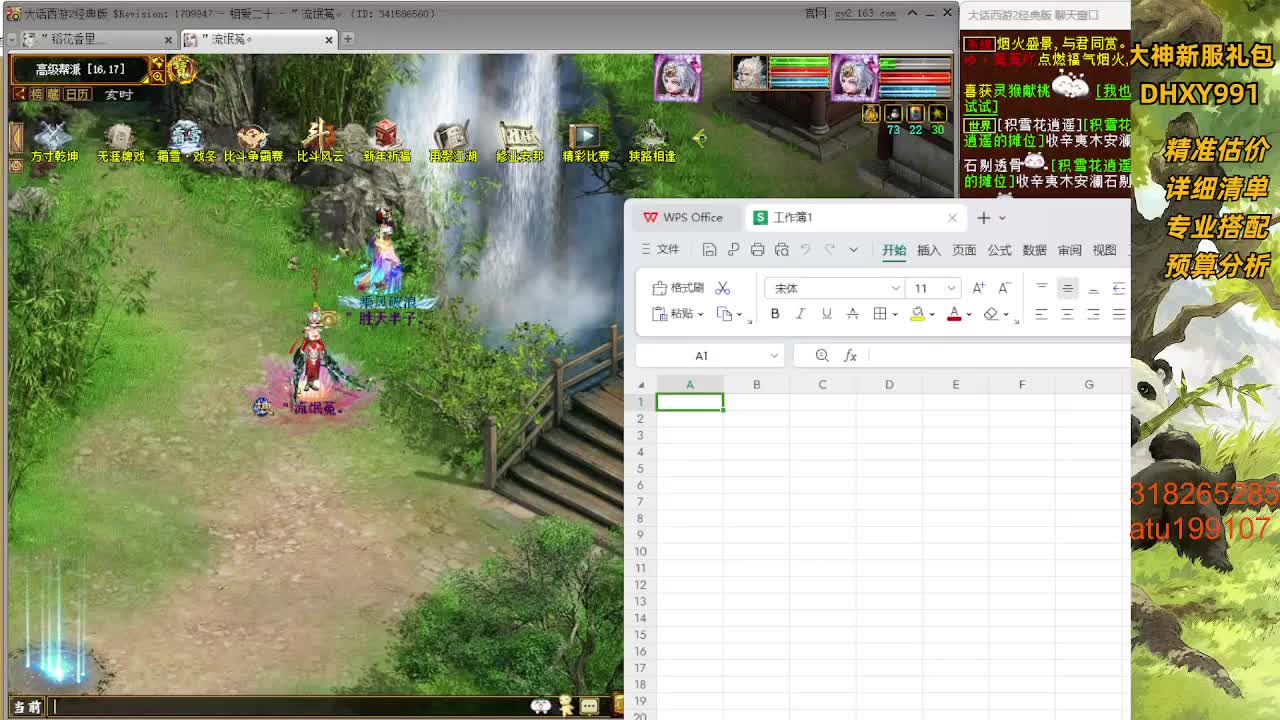Expand the fill color dropdown arrow

pos(932,315)
